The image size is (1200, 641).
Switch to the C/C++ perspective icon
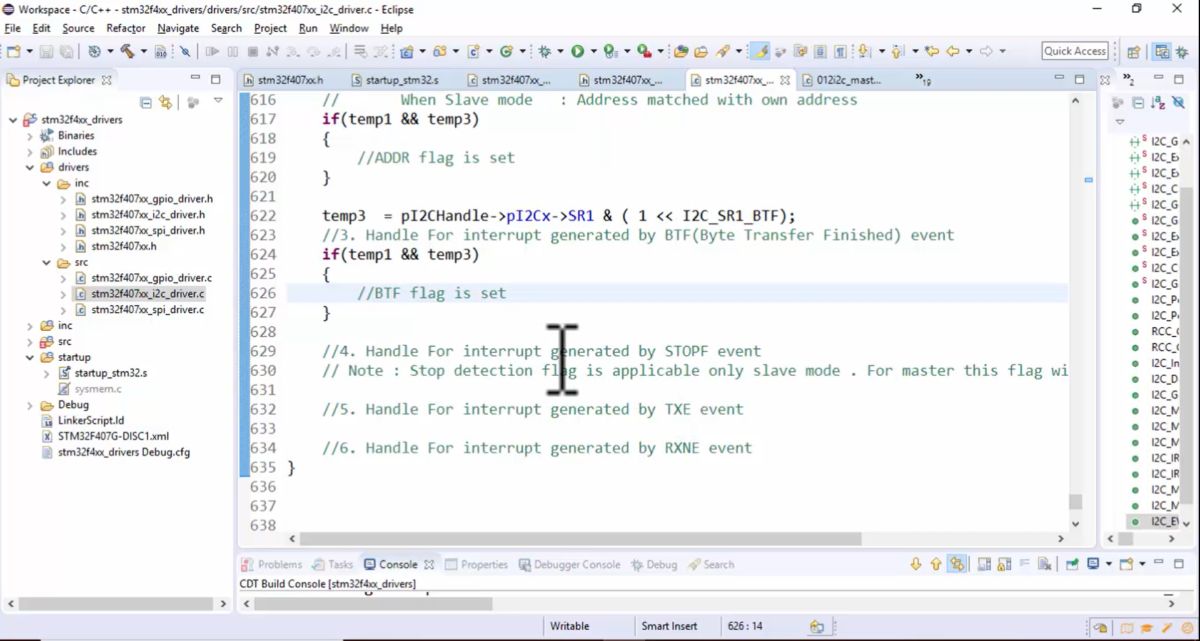[1161, 51]
